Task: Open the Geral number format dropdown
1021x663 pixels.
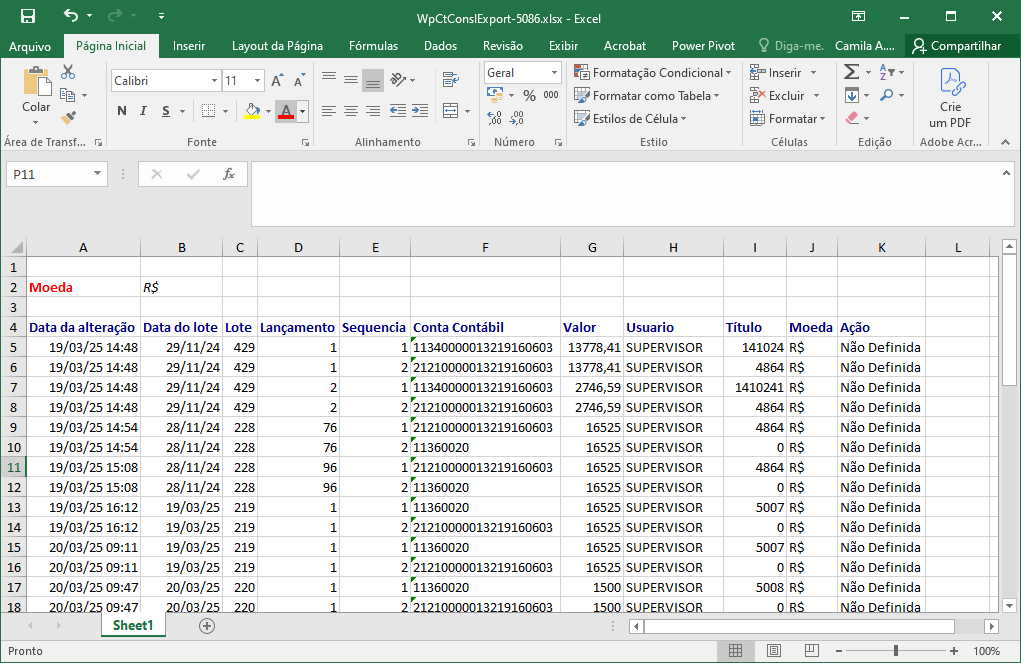Action: (x=554, y=73)
